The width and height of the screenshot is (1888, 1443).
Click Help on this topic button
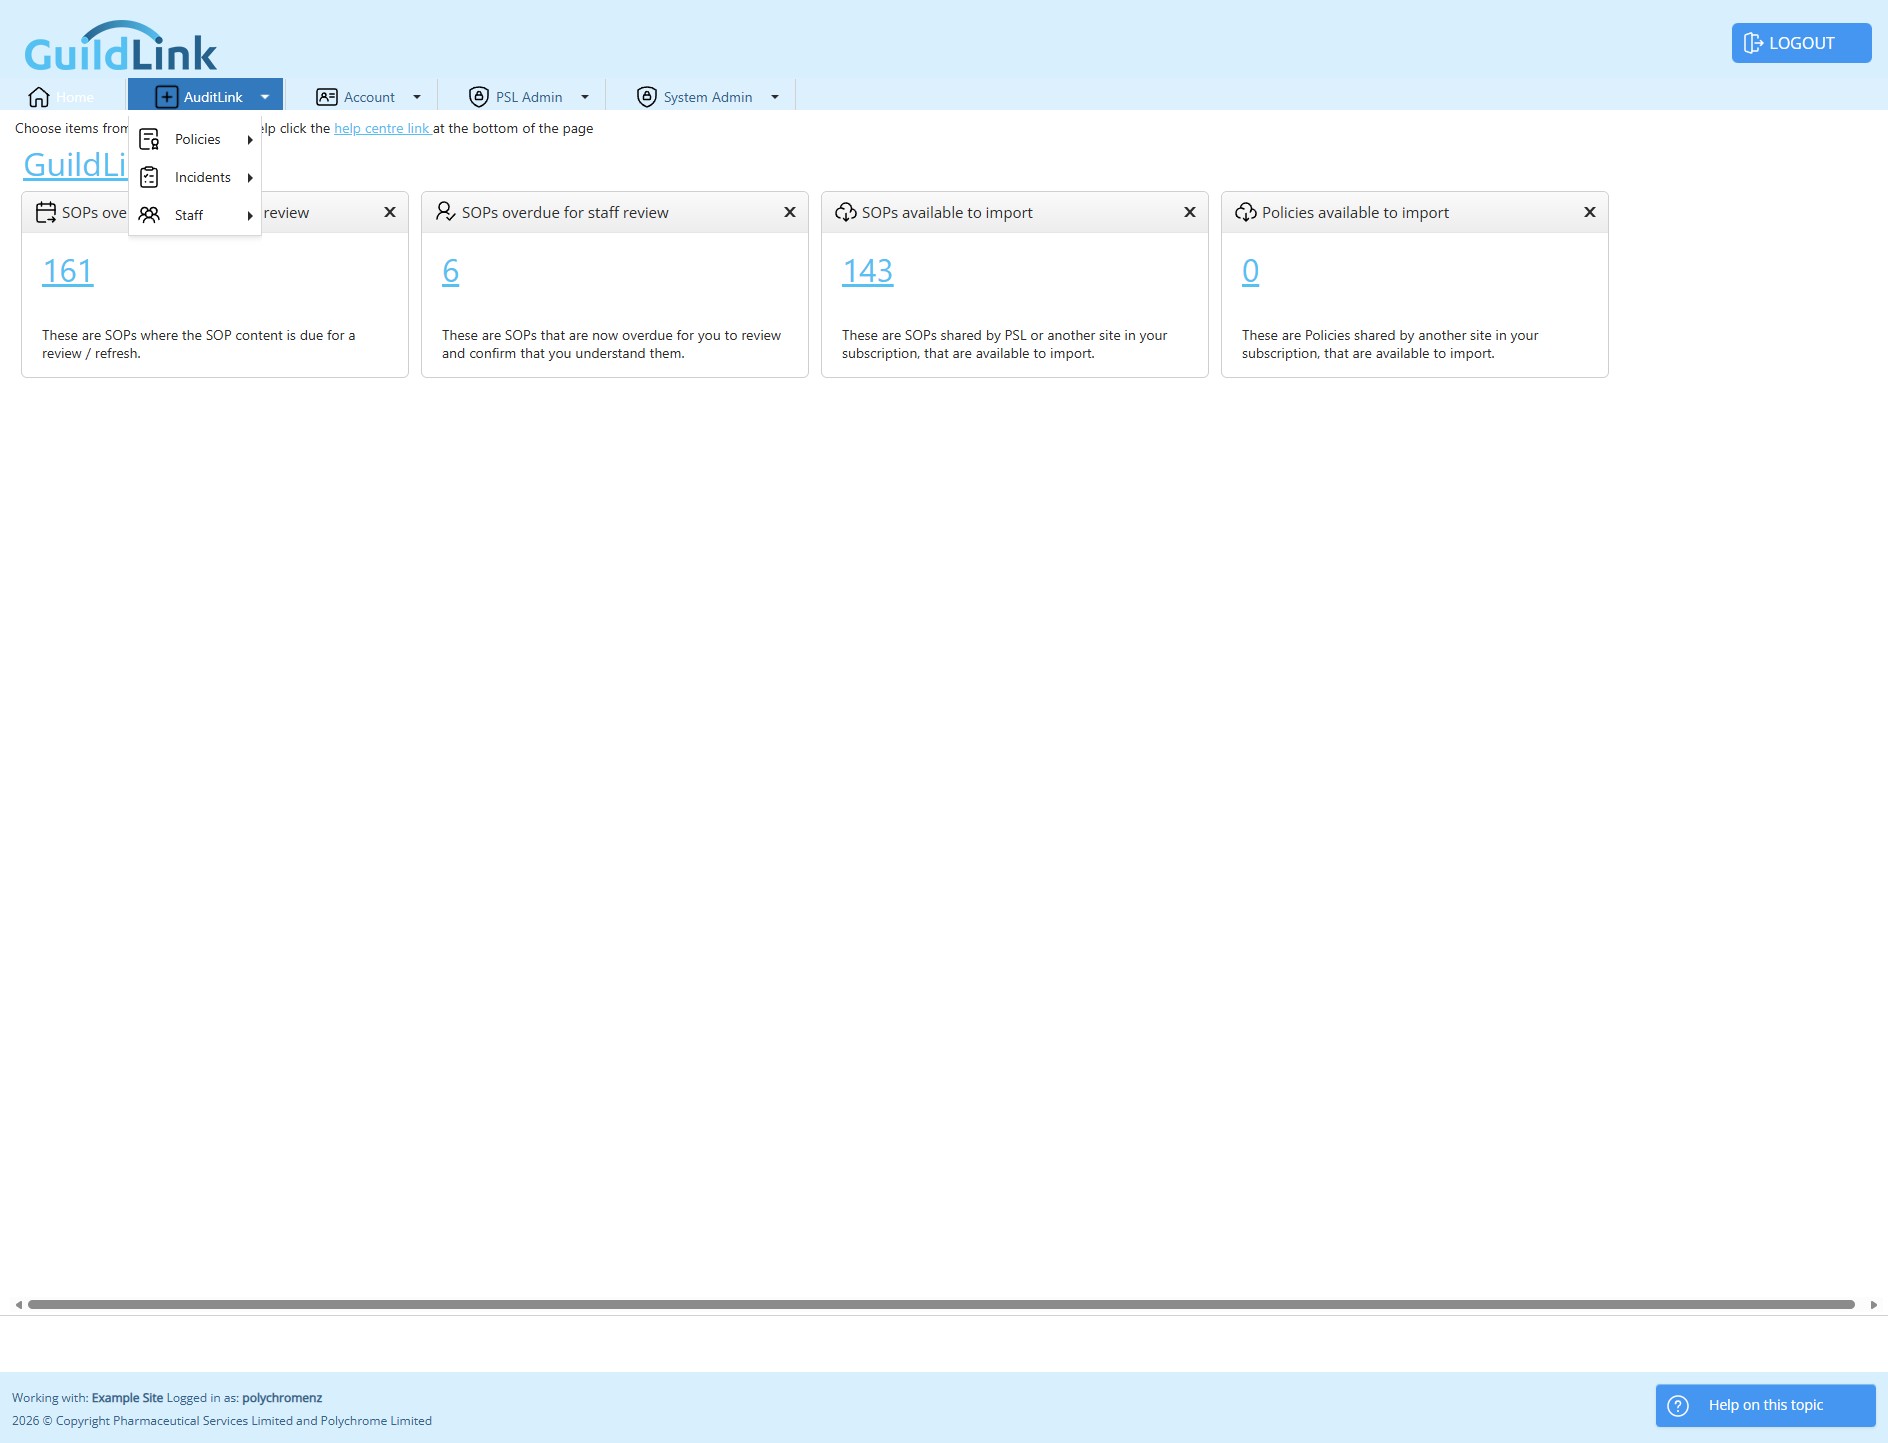point(1765,1405)
